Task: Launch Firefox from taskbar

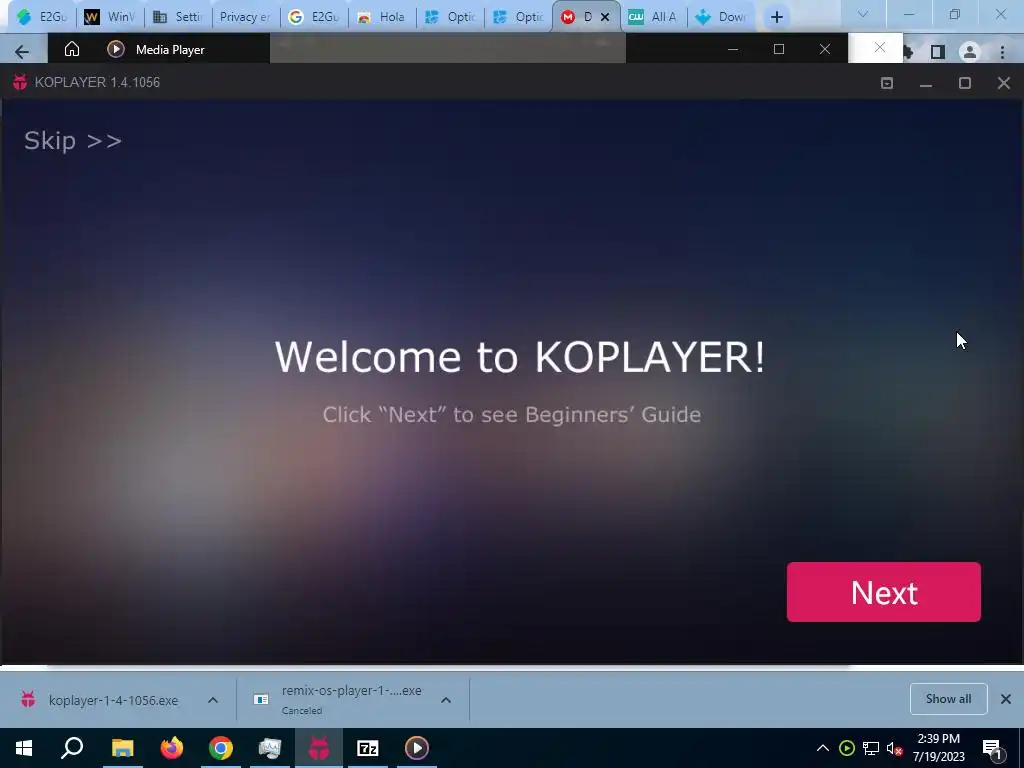Action: (172, 748)
